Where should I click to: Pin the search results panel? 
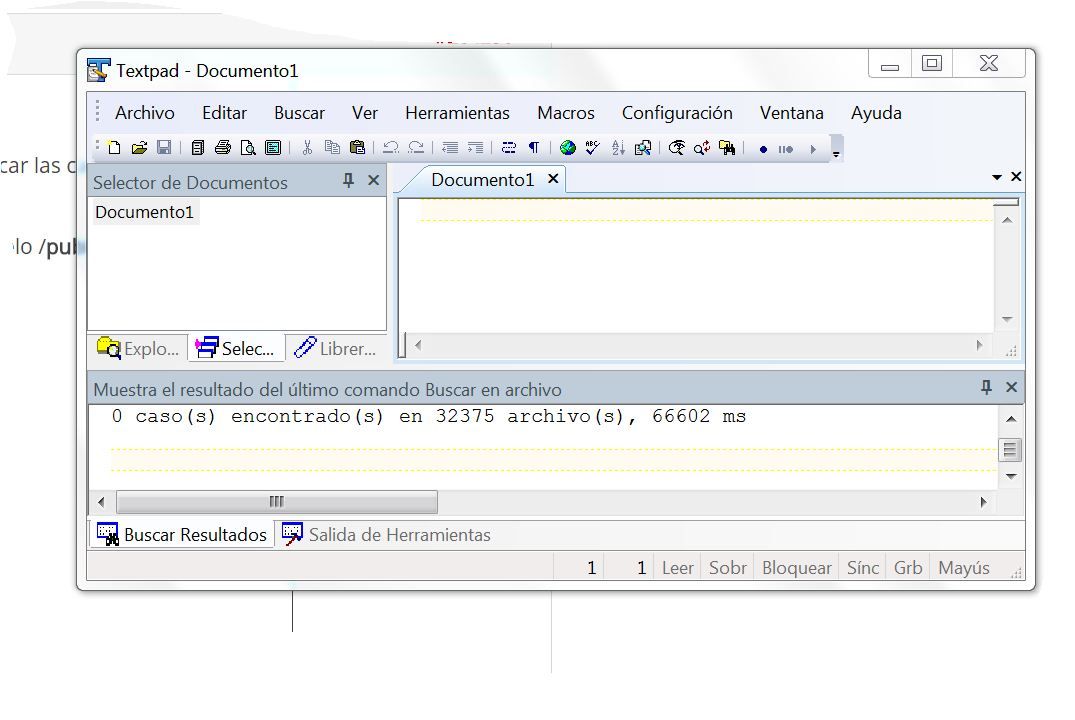click(x=986, y=387)
